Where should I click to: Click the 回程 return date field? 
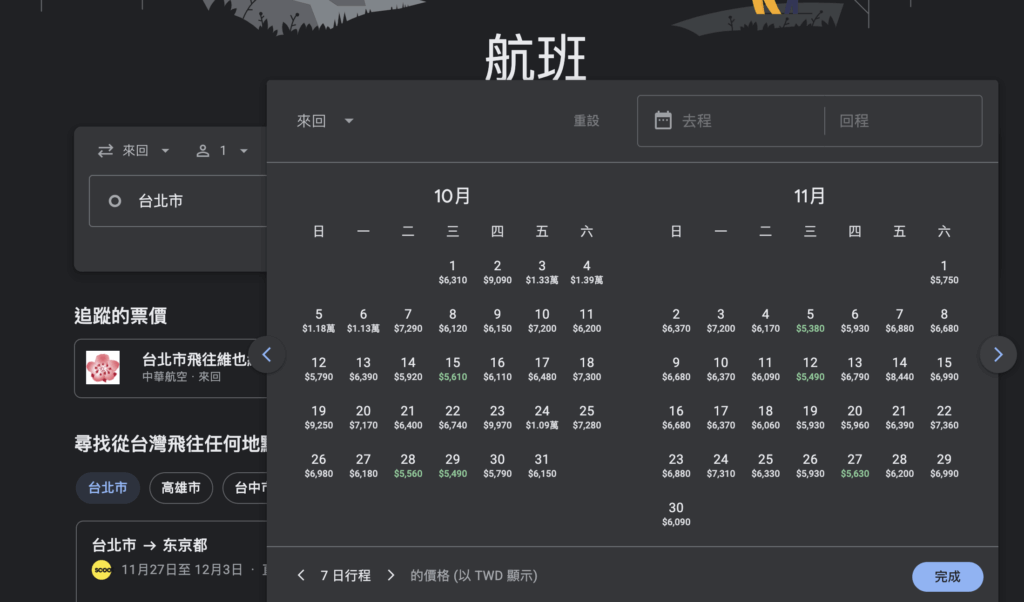(x=900, y=121)
